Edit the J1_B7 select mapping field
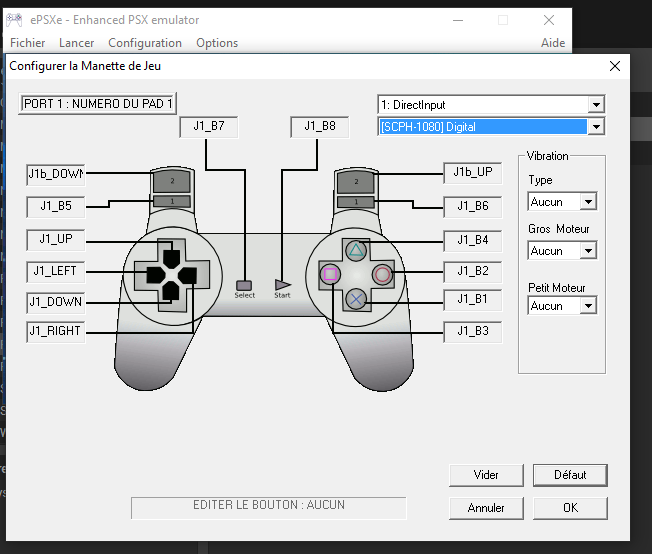The image size is (652, 554). 209,126
